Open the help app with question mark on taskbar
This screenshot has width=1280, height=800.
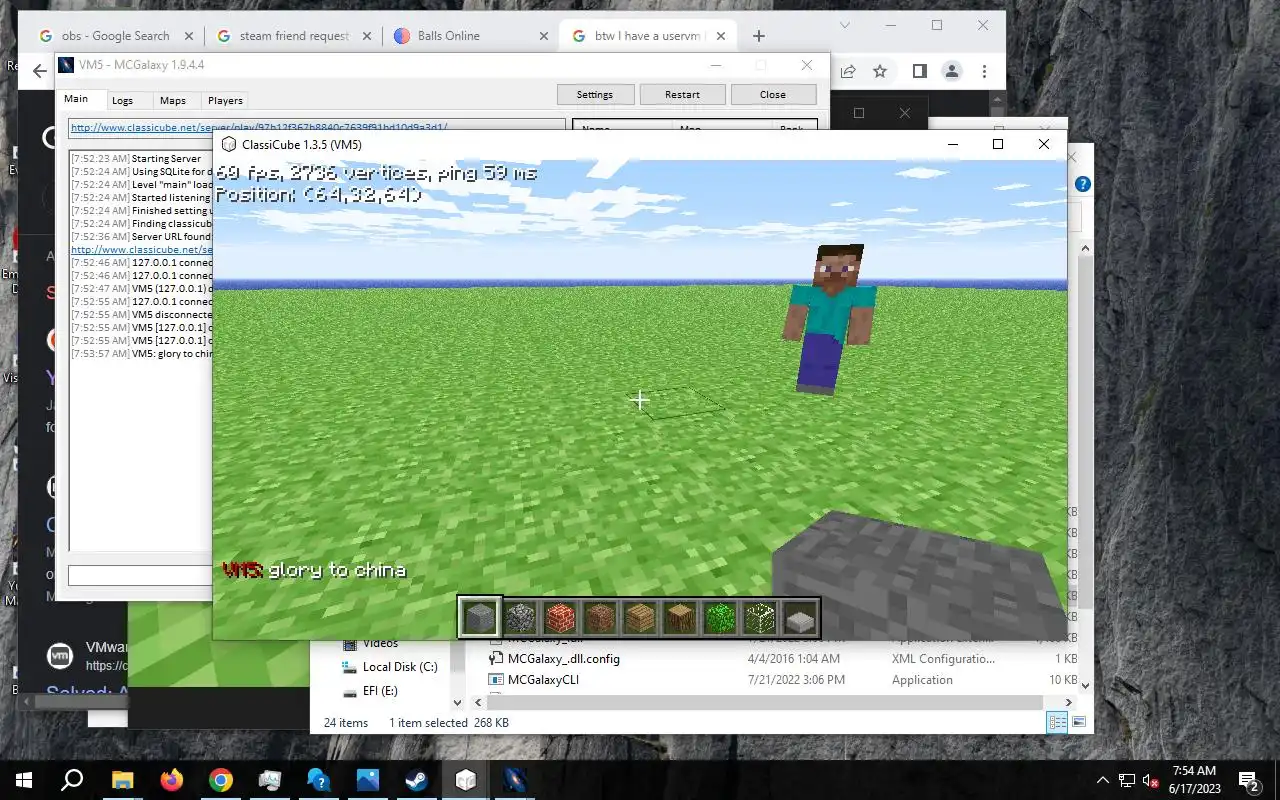tap(318, 780)
